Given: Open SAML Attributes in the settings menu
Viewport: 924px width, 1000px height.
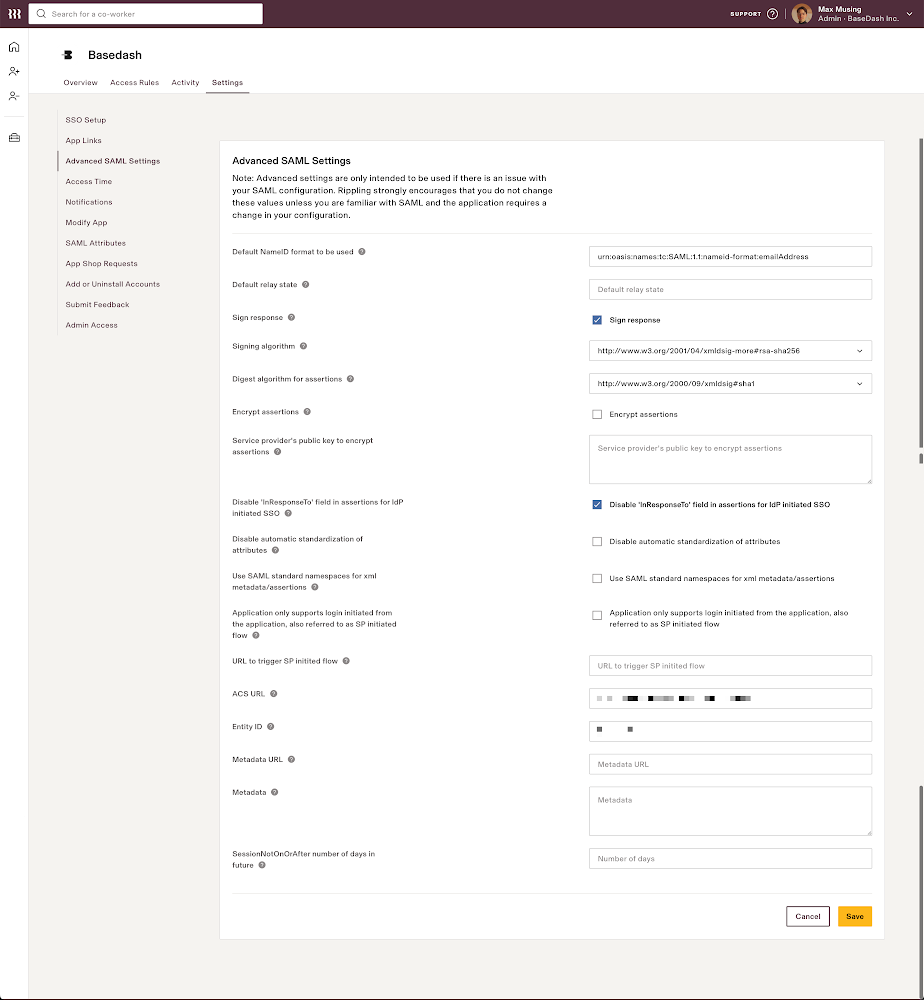Looking at the screenshot, I should 95,242.
